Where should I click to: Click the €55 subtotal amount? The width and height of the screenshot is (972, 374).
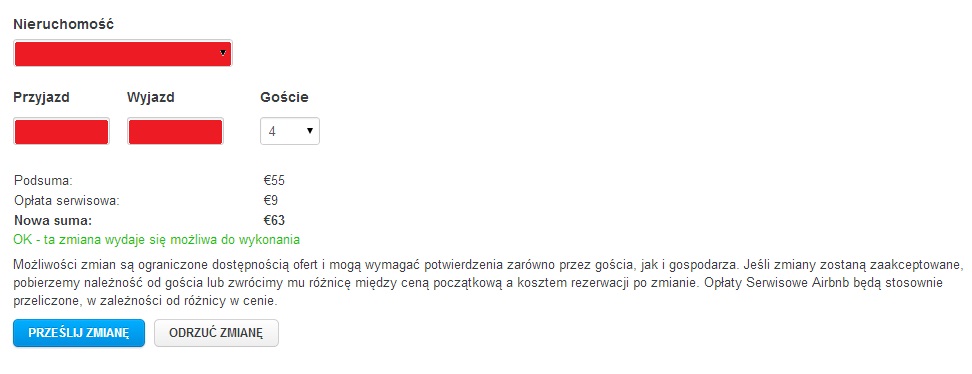[274, 181]
